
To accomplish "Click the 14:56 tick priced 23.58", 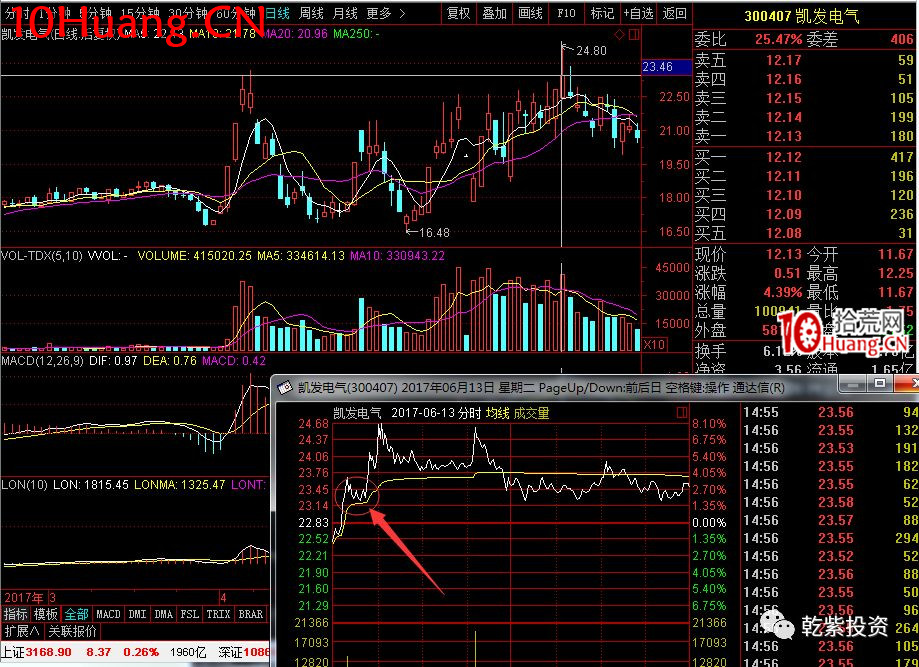I will tap(831, 502).
